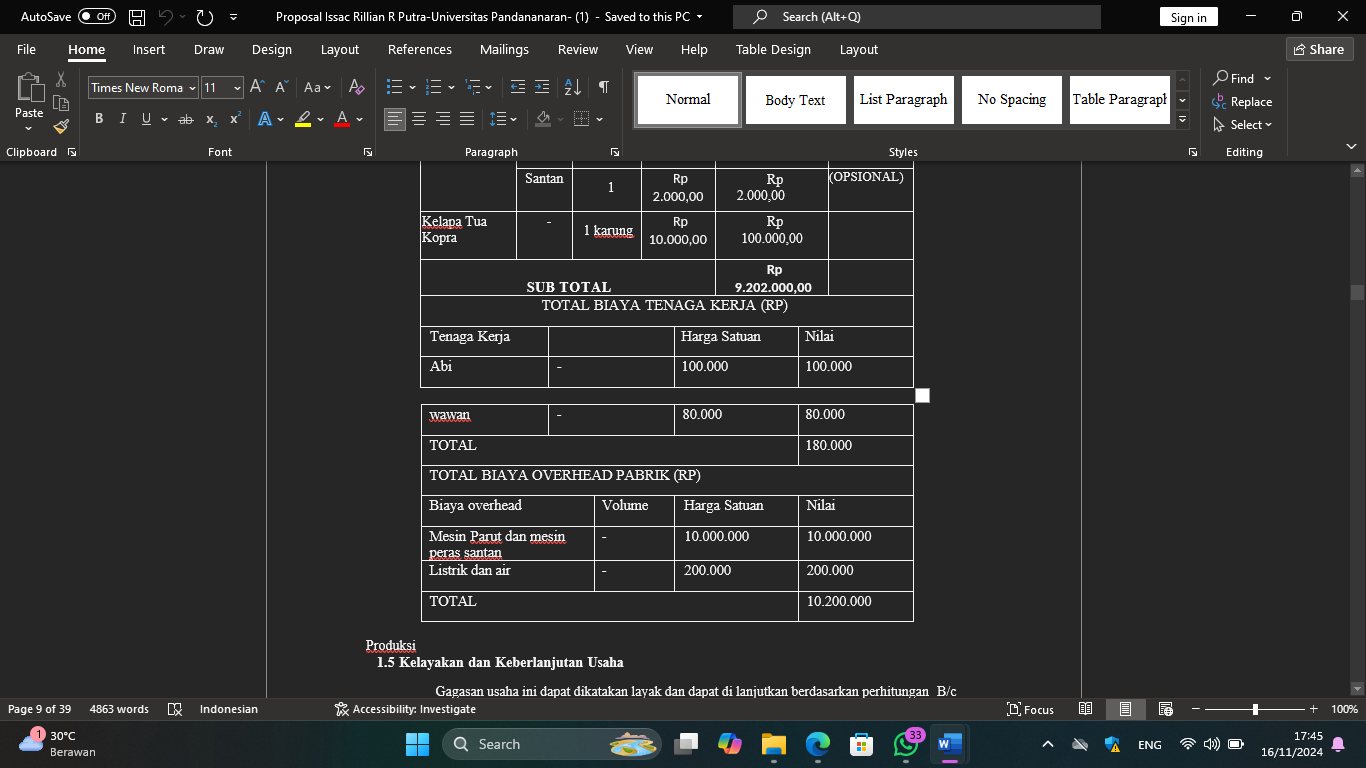Open text highlight color picker arrow
The height and width of the screenshot is (768, 1366).
coord(320,119)
